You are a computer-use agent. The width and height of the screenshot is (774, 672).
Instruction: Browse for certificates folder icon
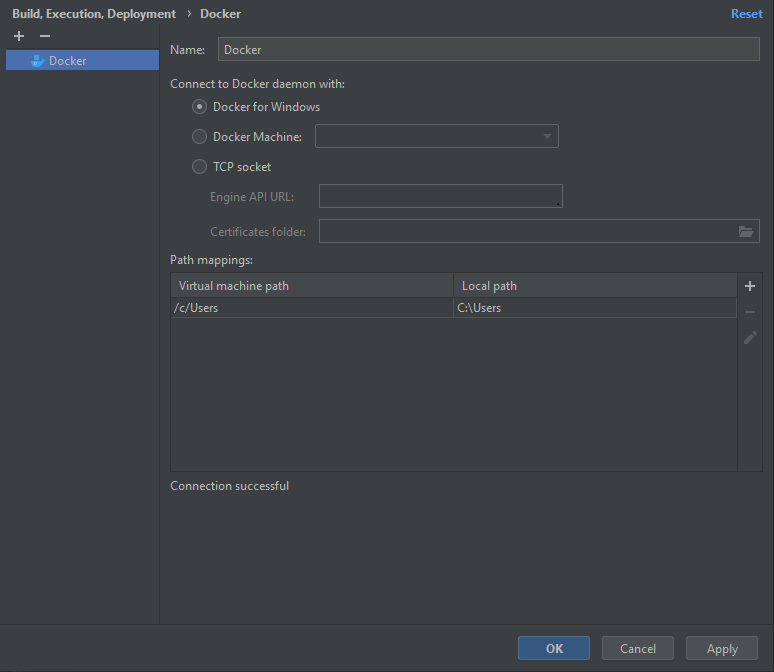[x=746, y=231]
